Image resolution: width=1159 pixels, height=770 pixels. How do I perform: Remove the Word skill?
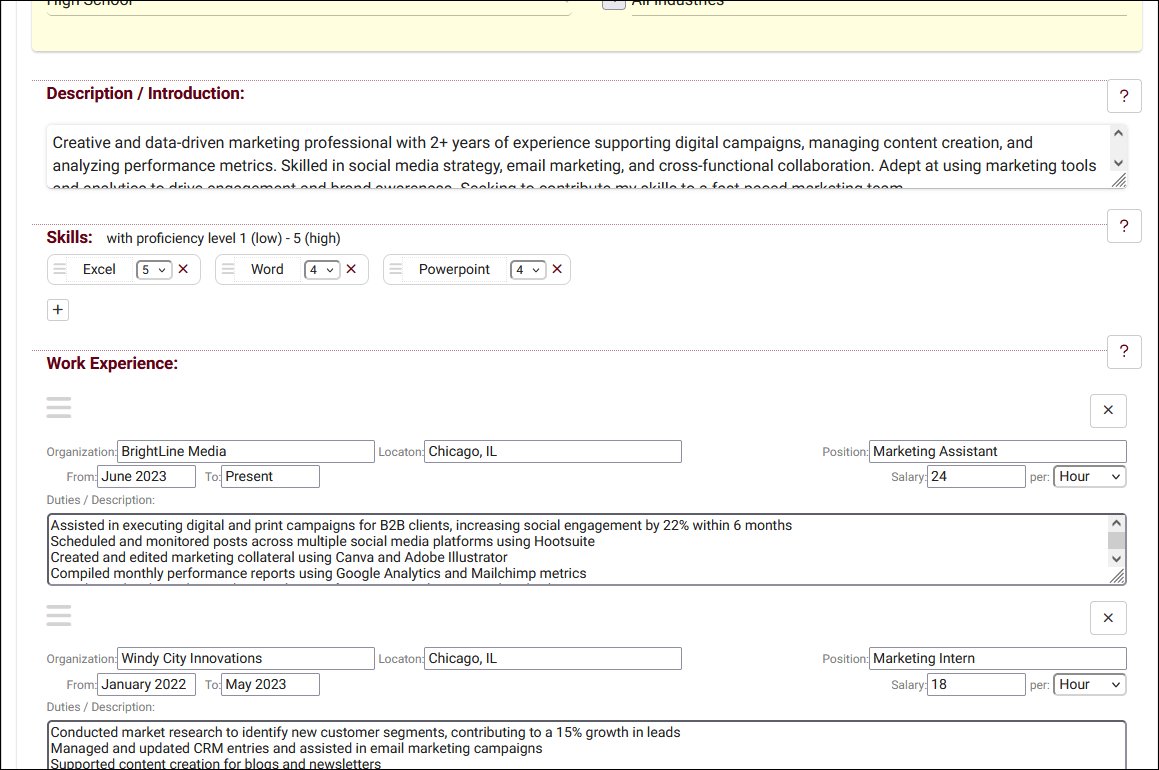(x=351, y=269)
